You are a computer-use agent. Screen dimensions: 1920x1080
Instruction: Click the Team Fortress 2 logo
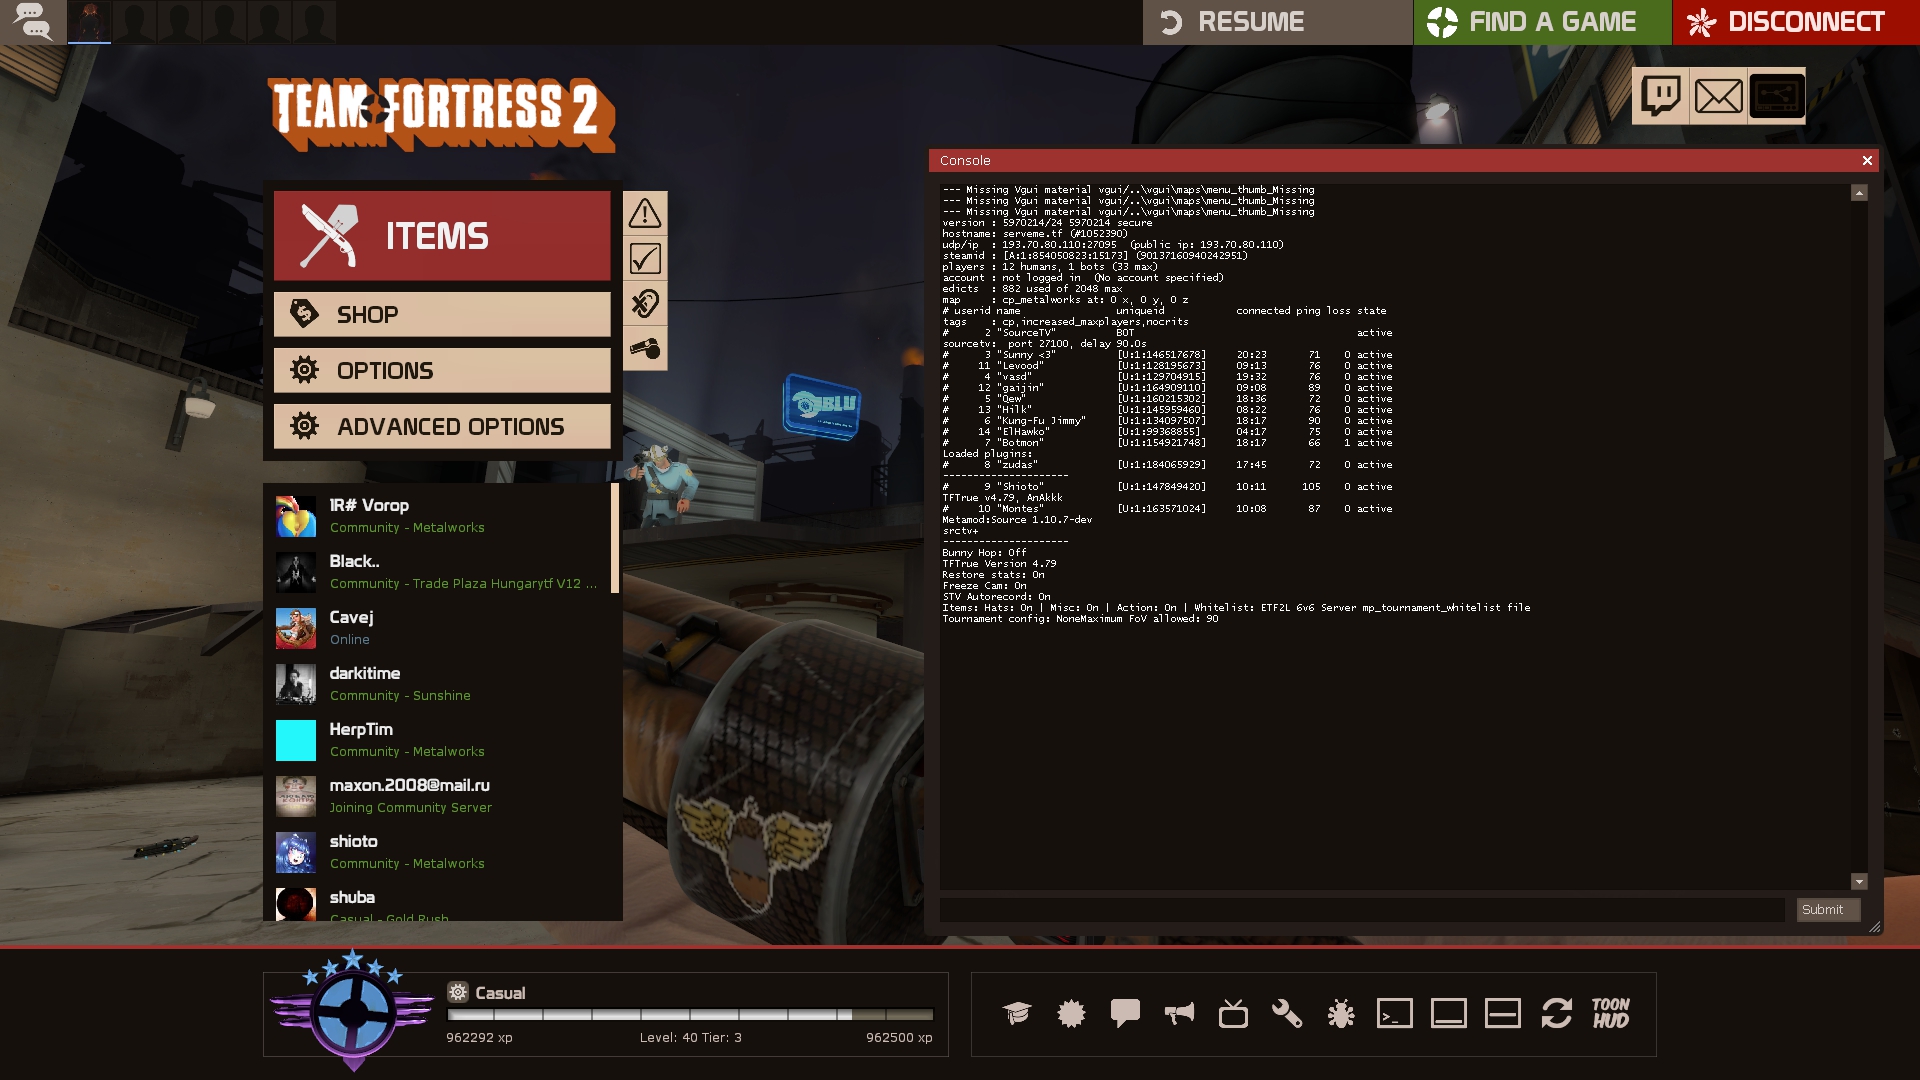(x=441, y=115)
